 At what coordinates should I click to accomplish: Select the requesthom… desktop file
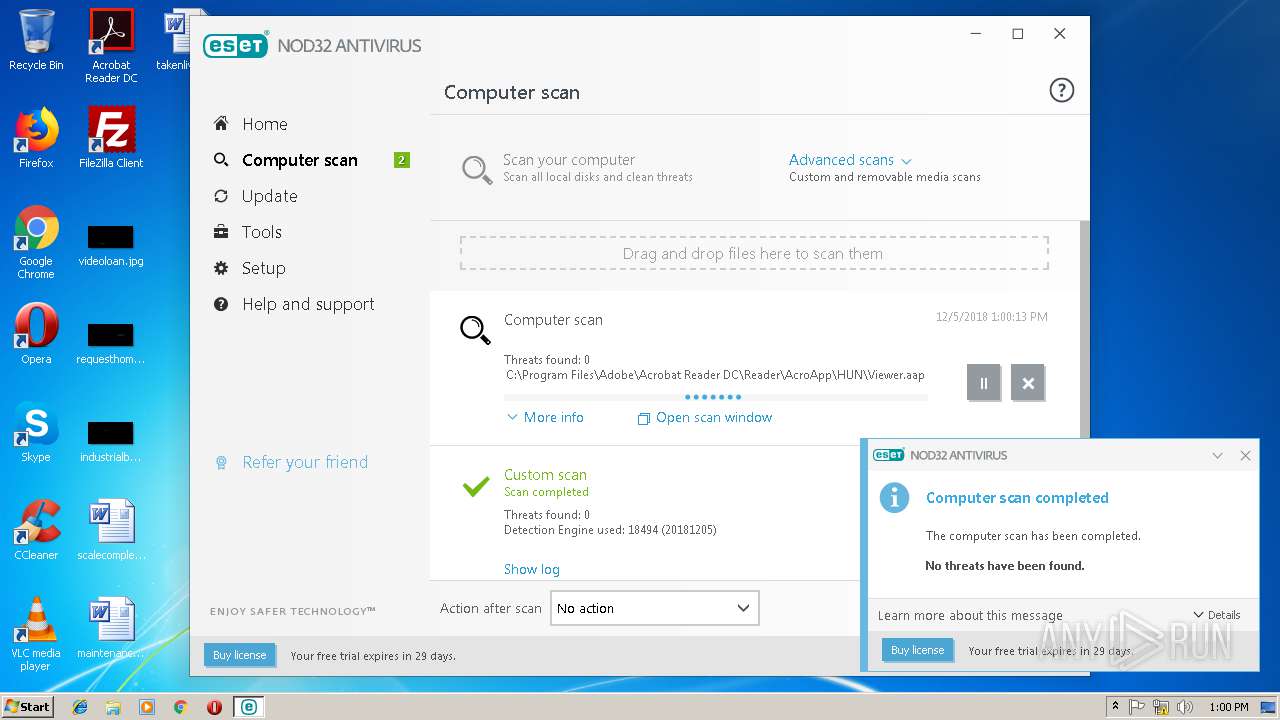pyautogui.click(x=111, y=344)
